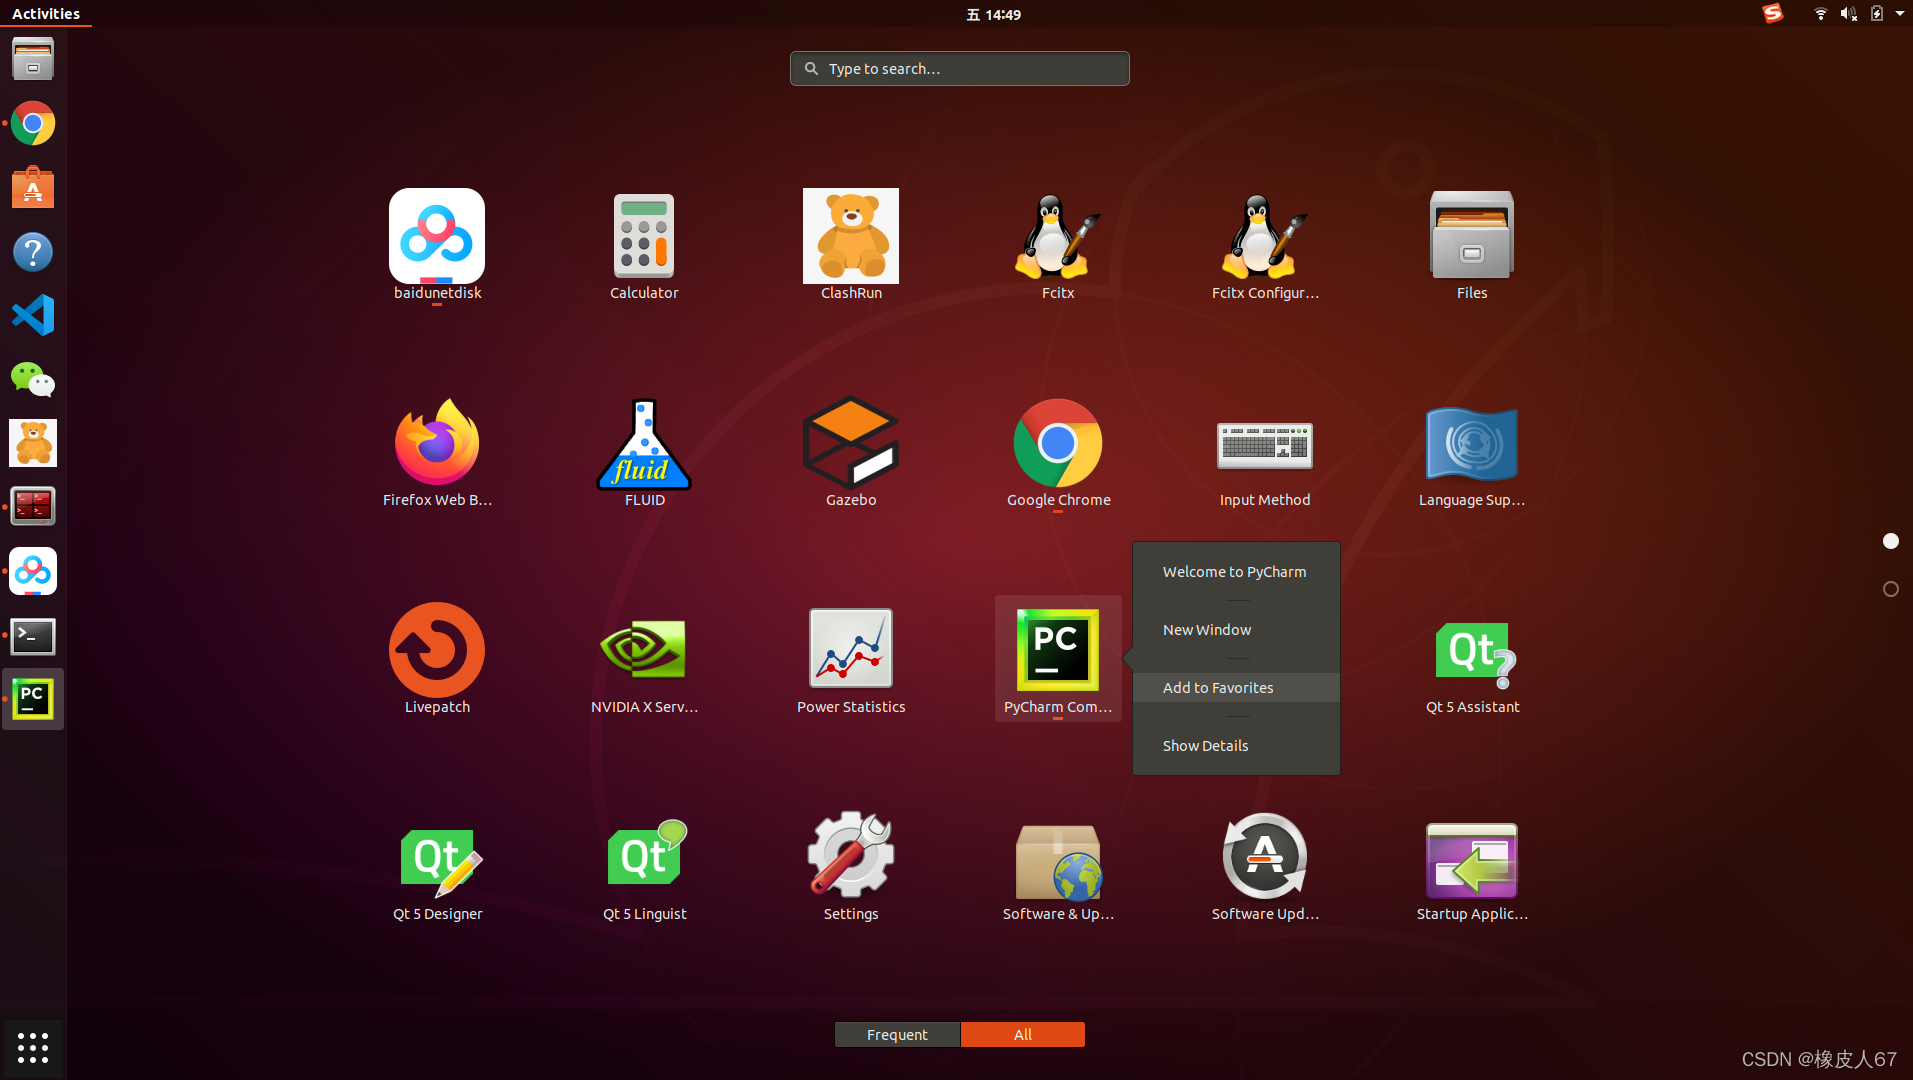Screen dimensions: 1913x1080
Task: Open Files from the app grid
Action: click(x=1472, y=246)
